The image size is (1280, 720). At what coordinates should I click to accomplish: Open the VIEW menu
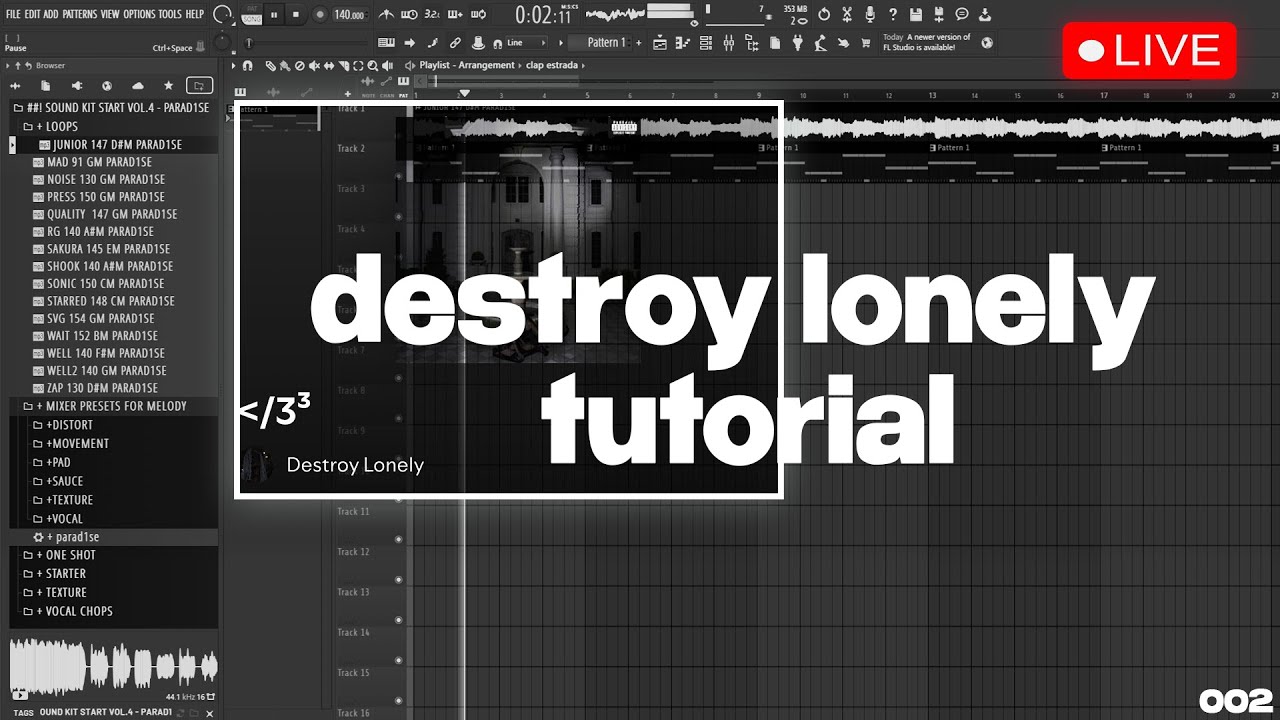[110, 14]
